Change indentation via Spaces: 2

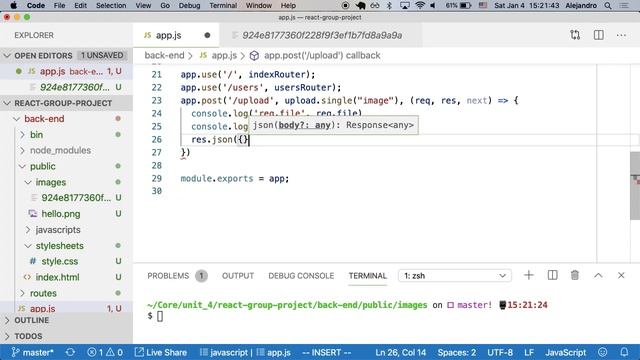click(x=457, y=352)
